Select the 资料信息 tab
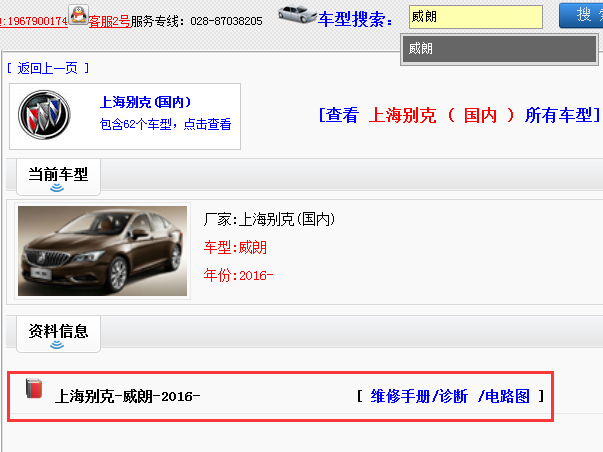This screenshot has height=452, width=603. [x=58, y=334]
